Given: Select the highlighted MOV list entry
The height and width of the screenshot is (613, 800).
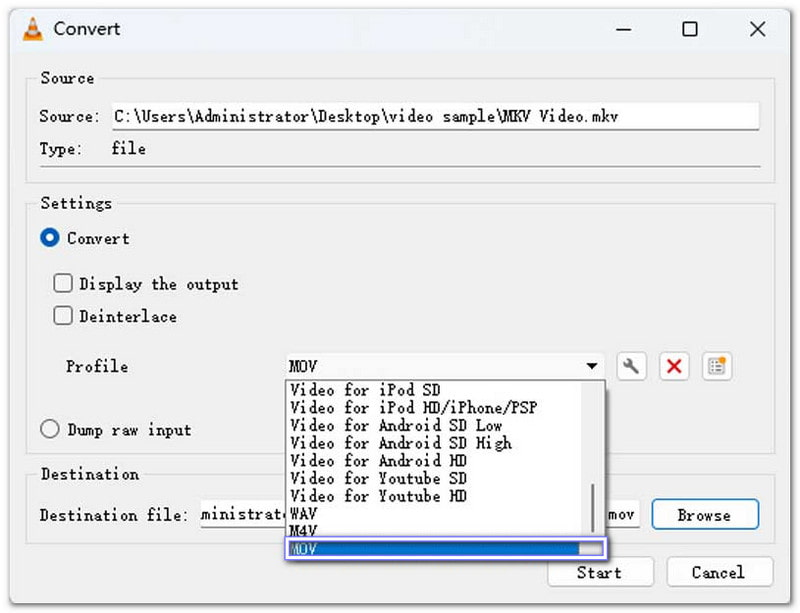Looking at the screenshot, I should [434, 549].
